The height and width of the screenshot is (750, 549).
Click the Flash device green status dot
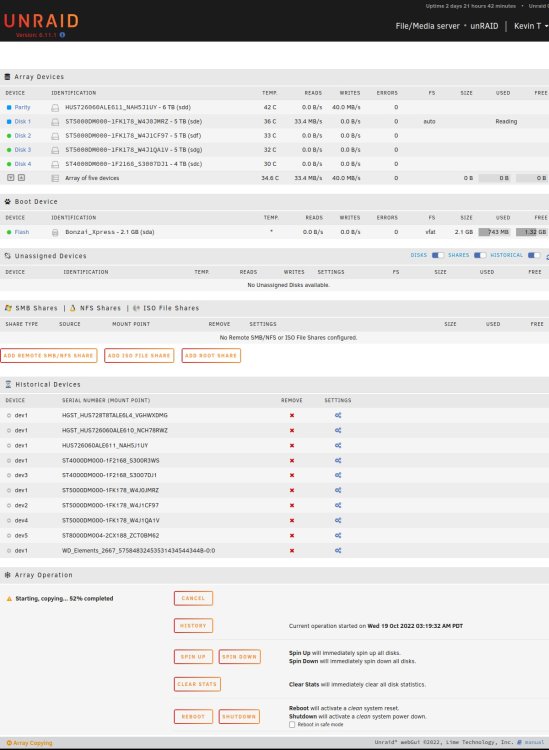pyautogui.click(x=9, y=232)
